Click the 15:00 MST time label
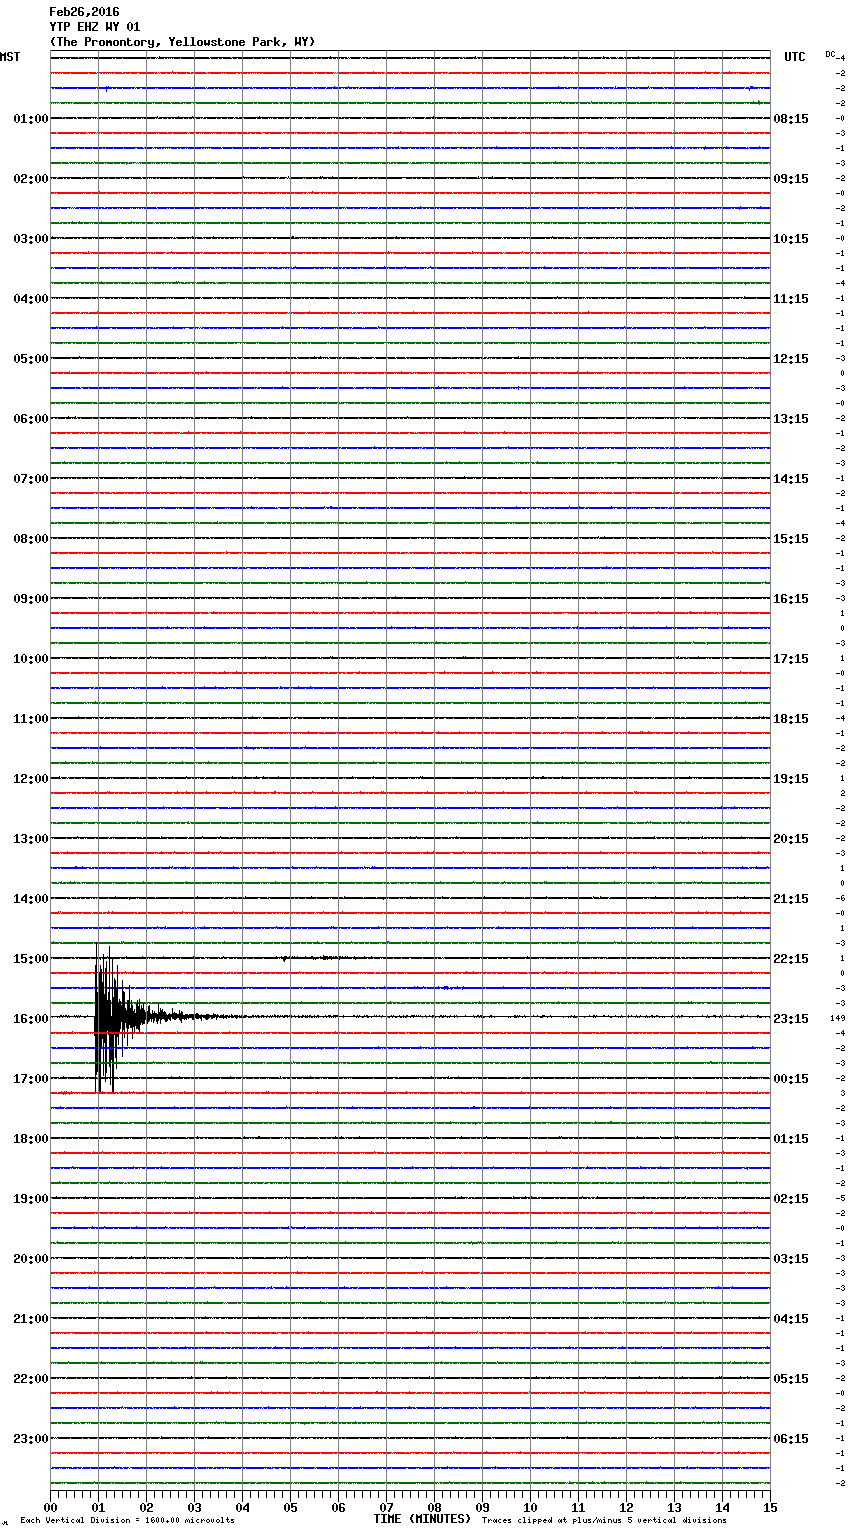Screen dimensions: 850x1534 pos(31,959)
